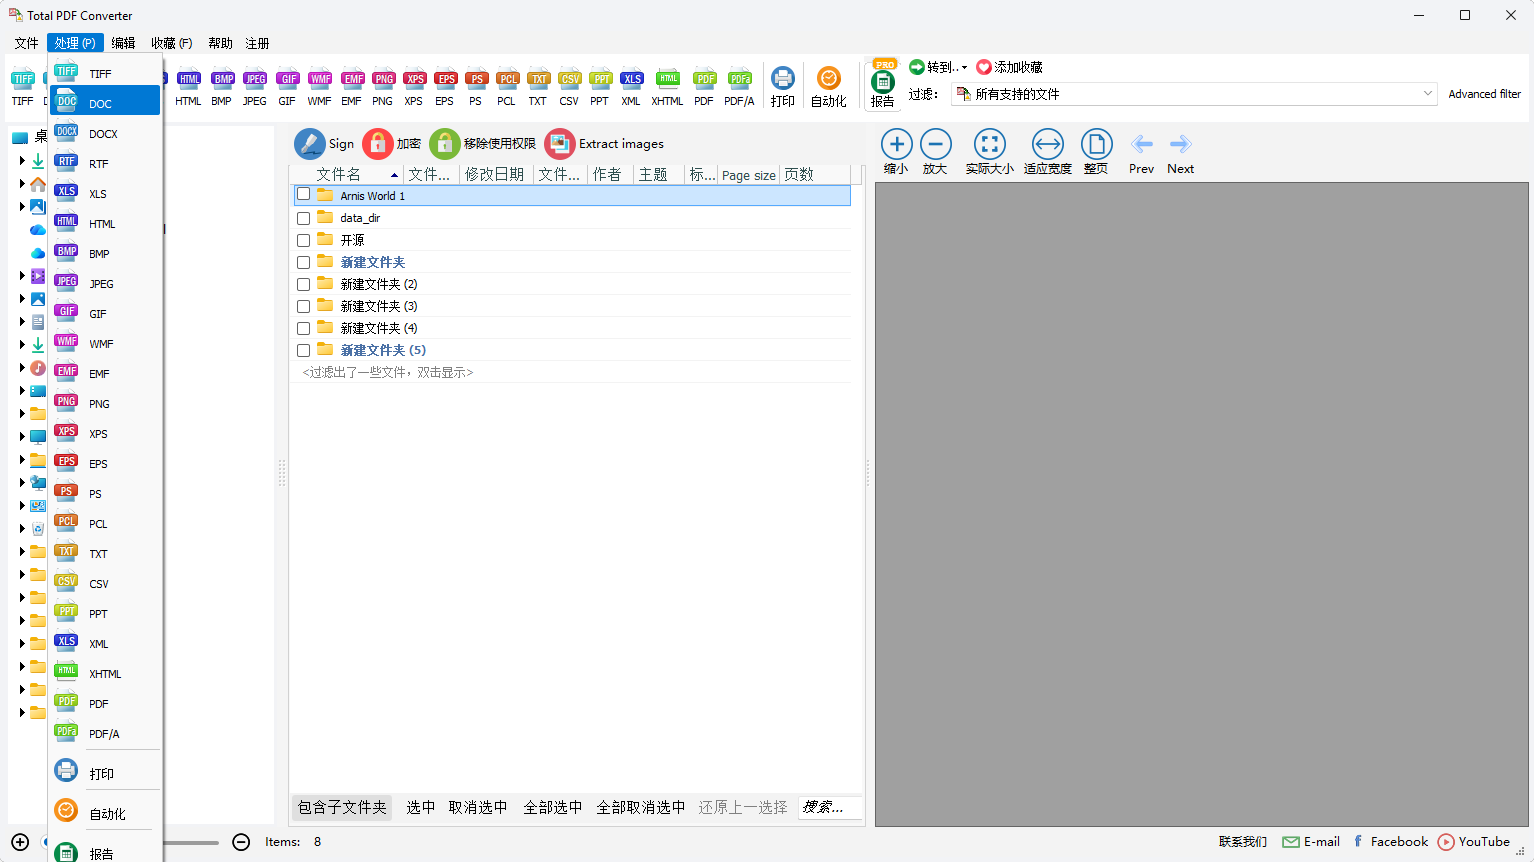1534x862 pixels.
Task: Click the JPEG convert icon in toolbar
Action: pyautogui.click(x=255, y=80)
